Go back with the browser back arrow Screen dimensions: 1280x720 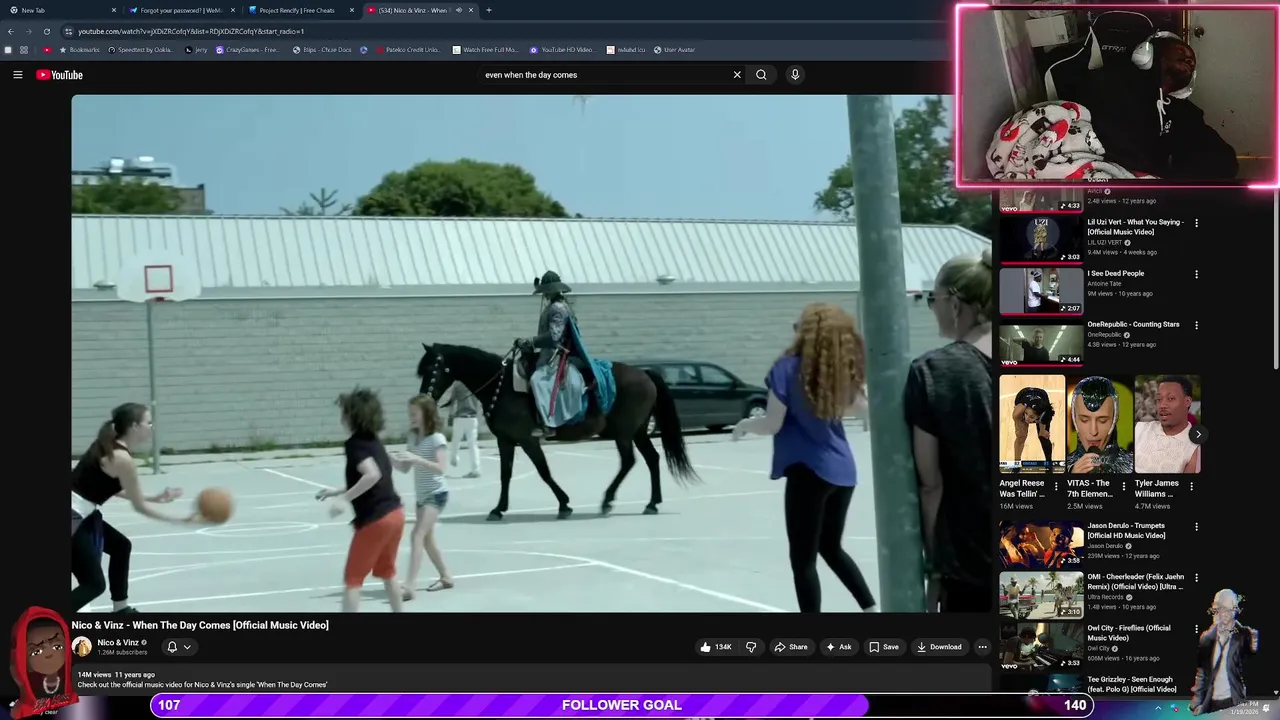(10, 31)
